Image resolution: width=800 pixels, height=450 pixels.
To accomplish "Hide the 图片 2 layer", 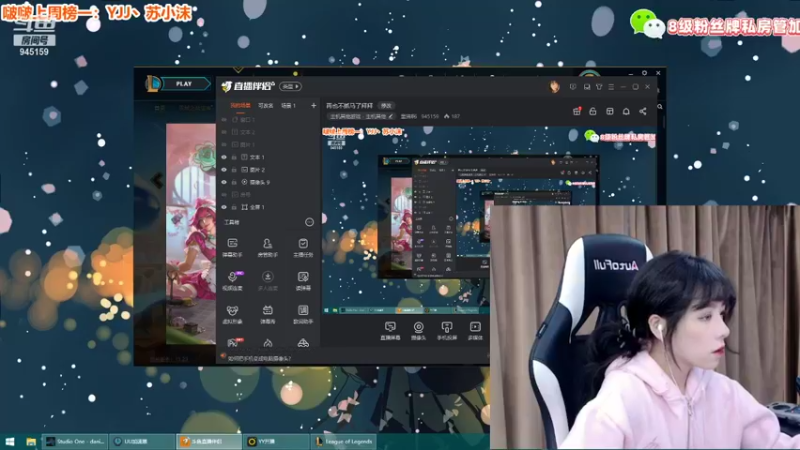I will (224, 169).
